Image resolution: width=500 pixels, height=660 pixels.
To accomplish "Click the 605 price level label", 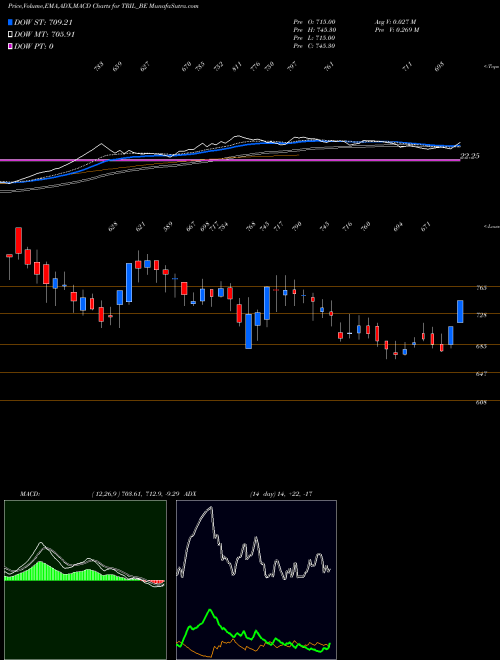I will [x=482, y=402].
